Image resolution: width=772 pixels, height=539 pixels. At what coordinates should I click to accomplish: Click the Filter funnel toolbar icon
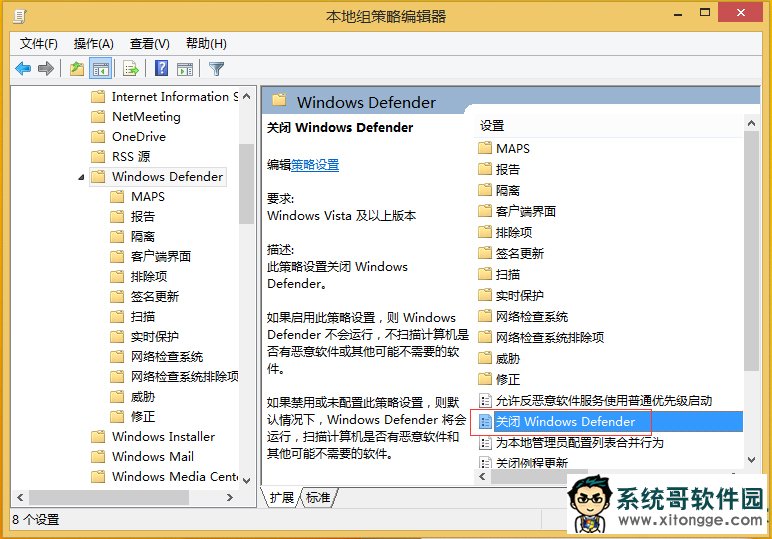click(216, 68)
